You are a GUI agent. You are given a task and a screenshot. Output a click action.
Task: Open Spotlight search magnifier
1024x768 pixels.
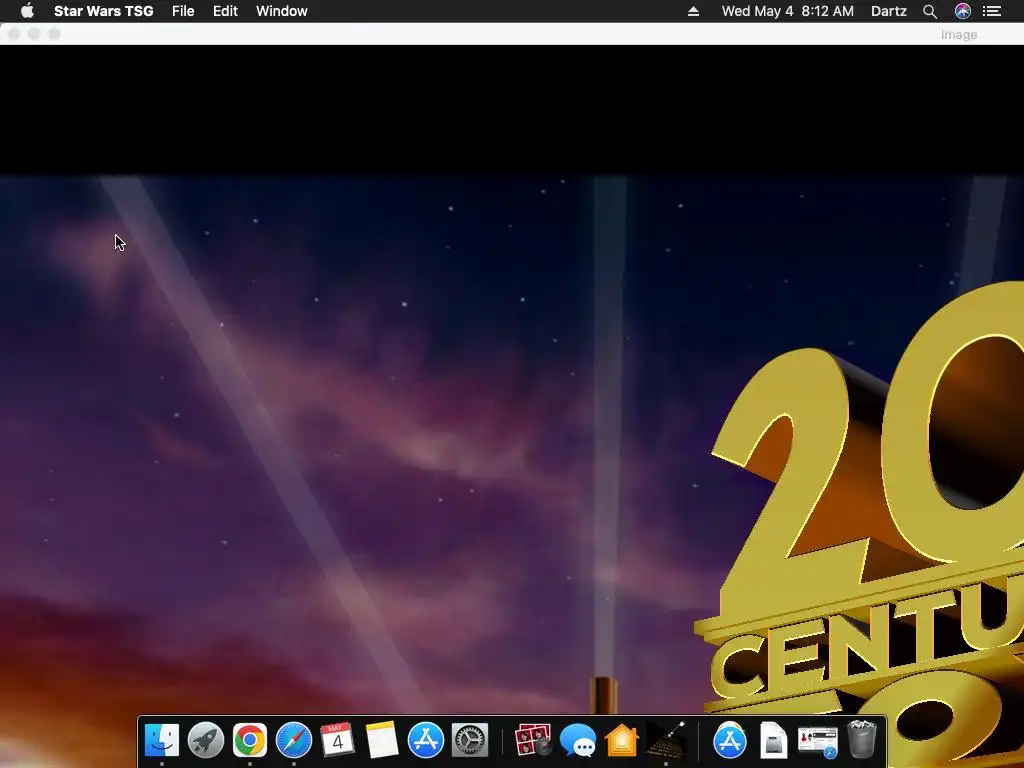tap(929, 11)
